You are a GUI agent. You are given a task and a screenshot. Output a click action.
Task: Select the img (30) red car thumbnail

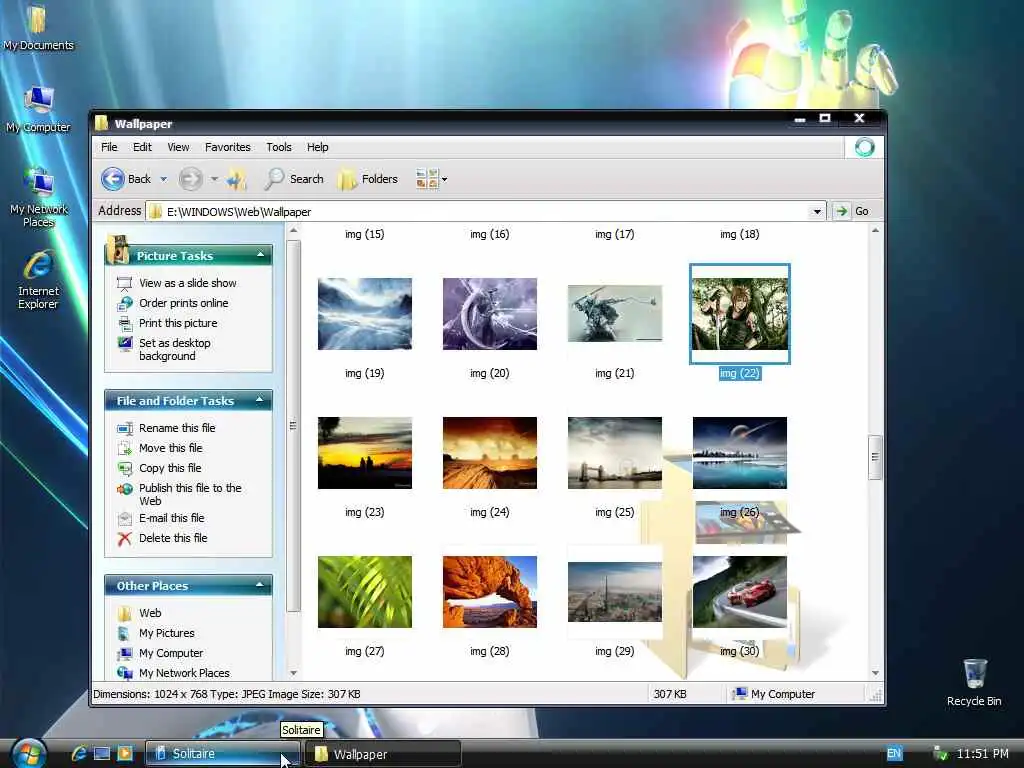[x=740, y=592]
